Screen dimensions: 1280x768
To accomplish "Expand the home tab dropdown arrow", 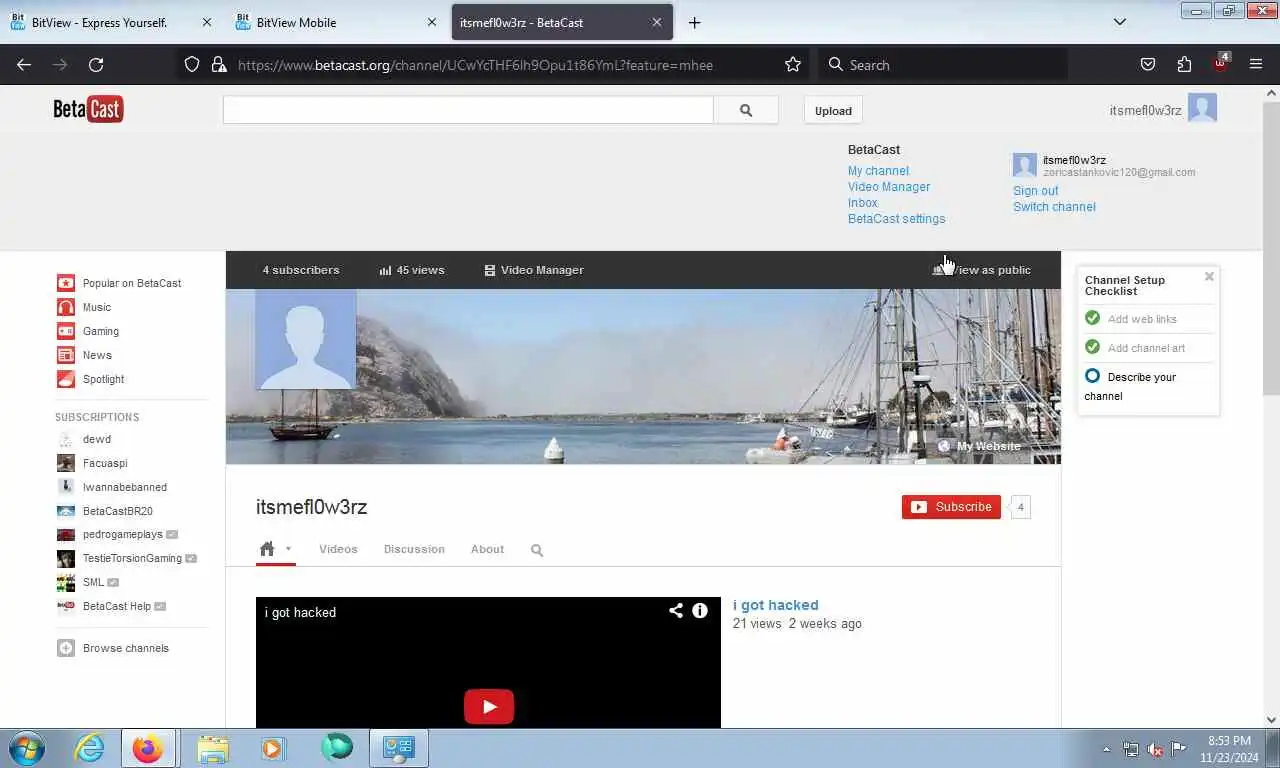I will (288, 549).
